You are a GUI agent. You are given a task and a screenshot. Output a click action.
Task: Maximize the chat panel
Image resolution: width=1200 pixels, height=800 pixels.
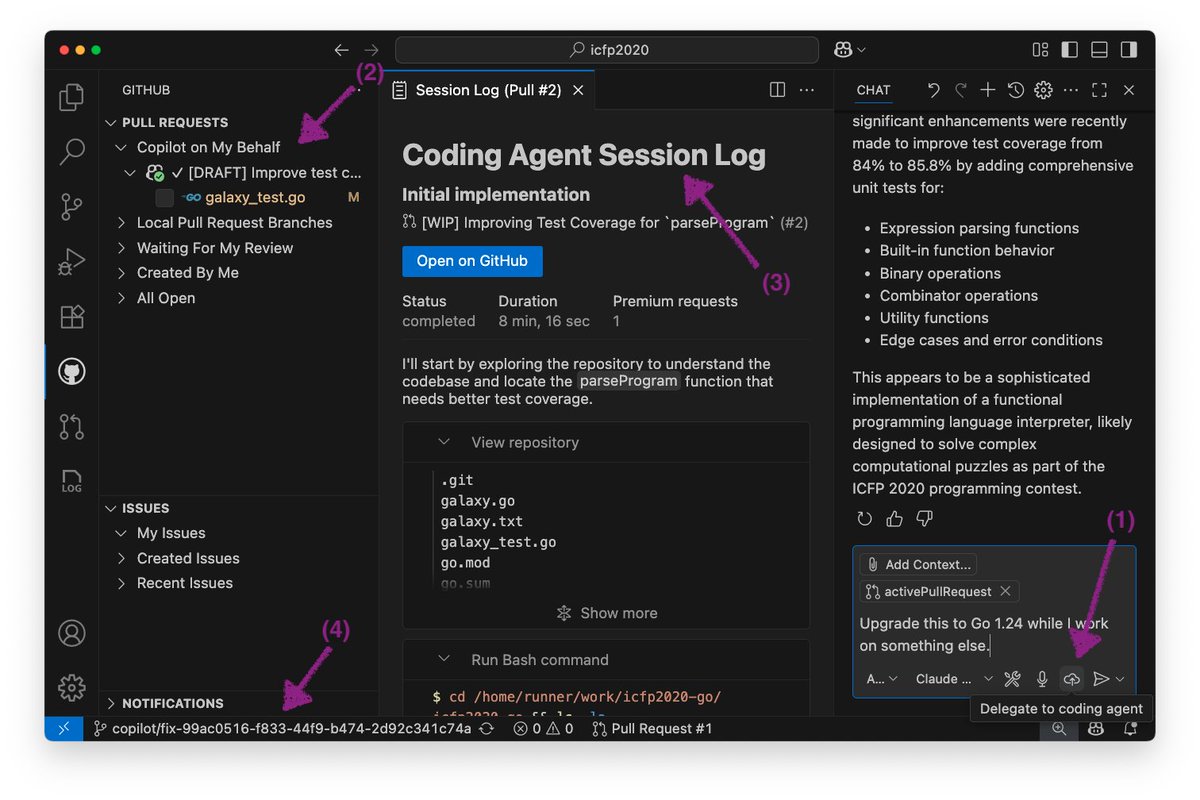pos(1099,90)
